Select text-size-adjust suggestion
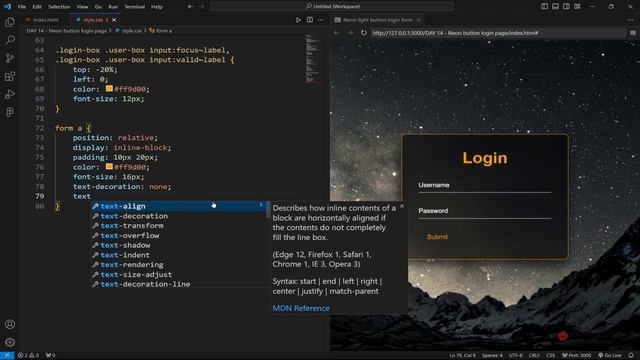640x360 pixels. tap(178, 275)
